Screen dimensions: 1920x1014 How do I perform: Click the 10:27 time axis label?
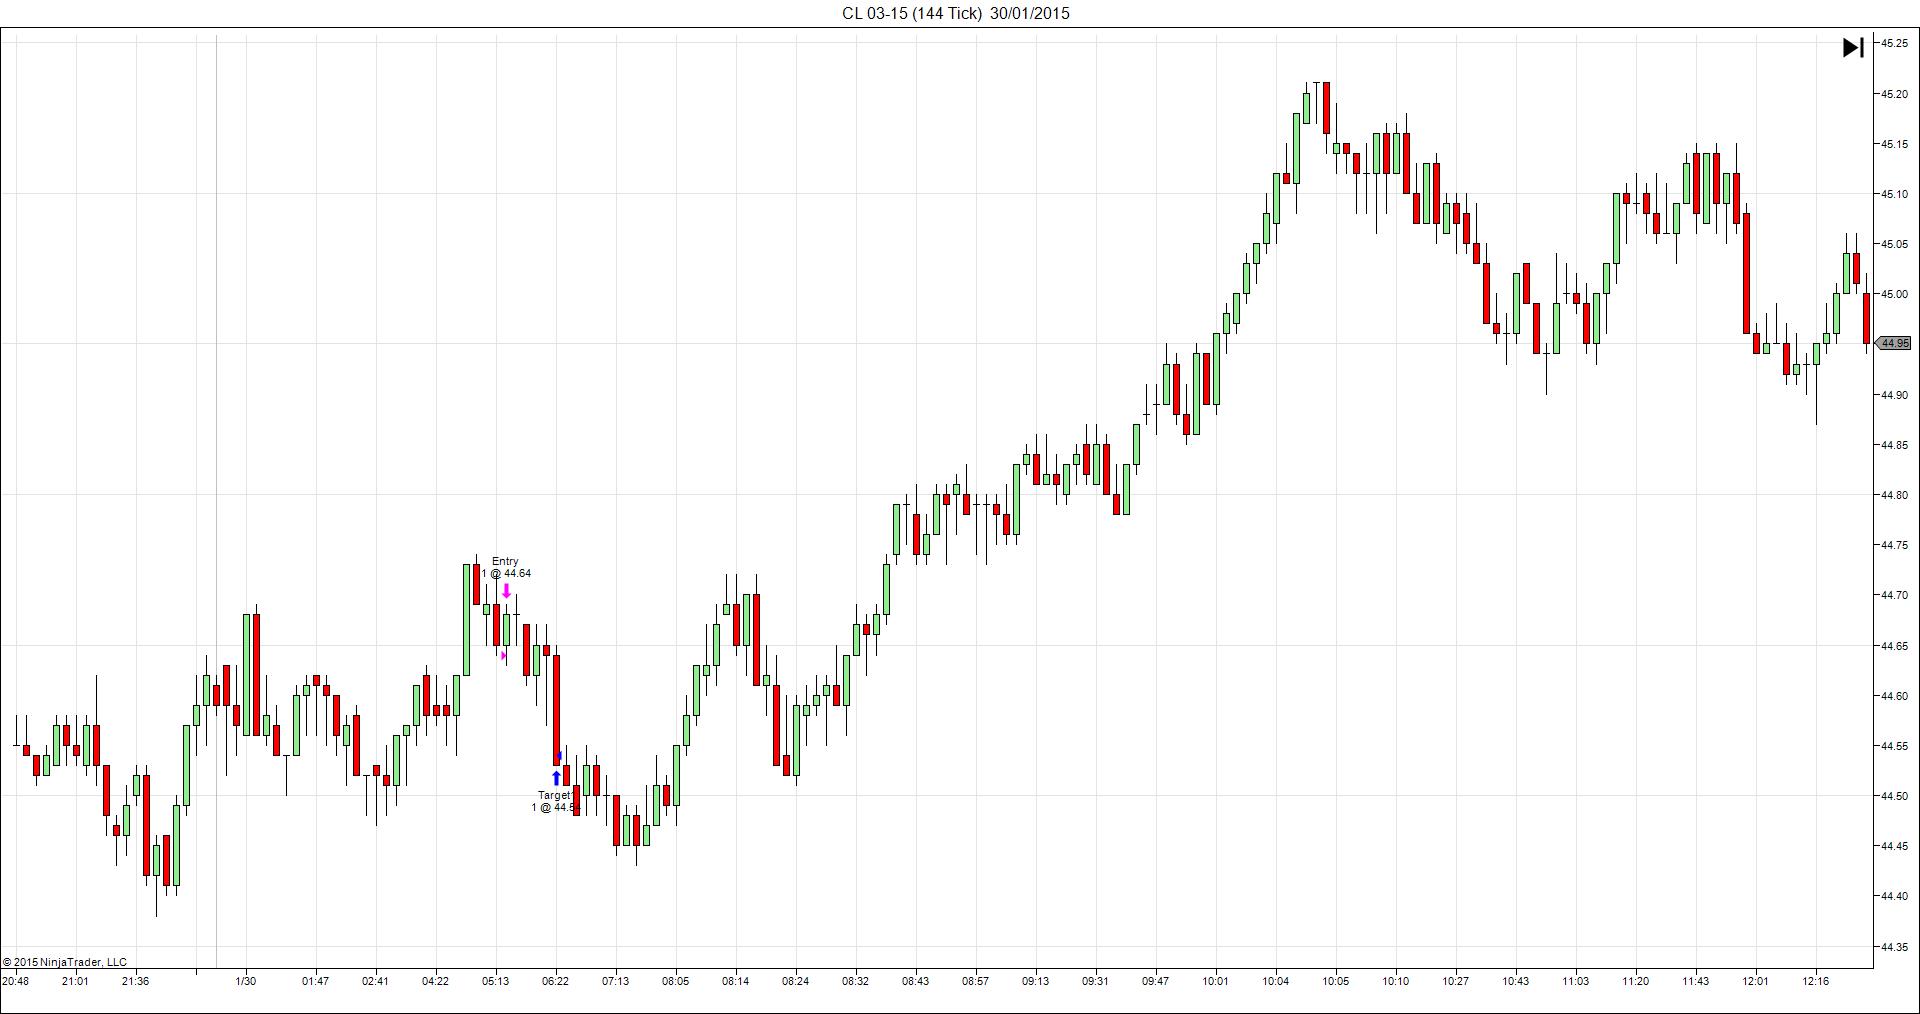(x=1455, y=981)
